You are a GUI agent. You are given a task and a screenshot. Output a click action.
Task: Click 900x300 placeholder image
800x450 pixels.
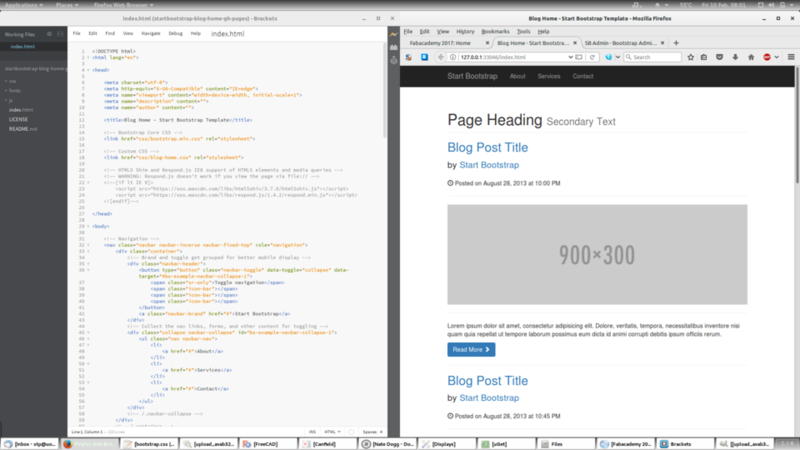[x=597, y=255]
